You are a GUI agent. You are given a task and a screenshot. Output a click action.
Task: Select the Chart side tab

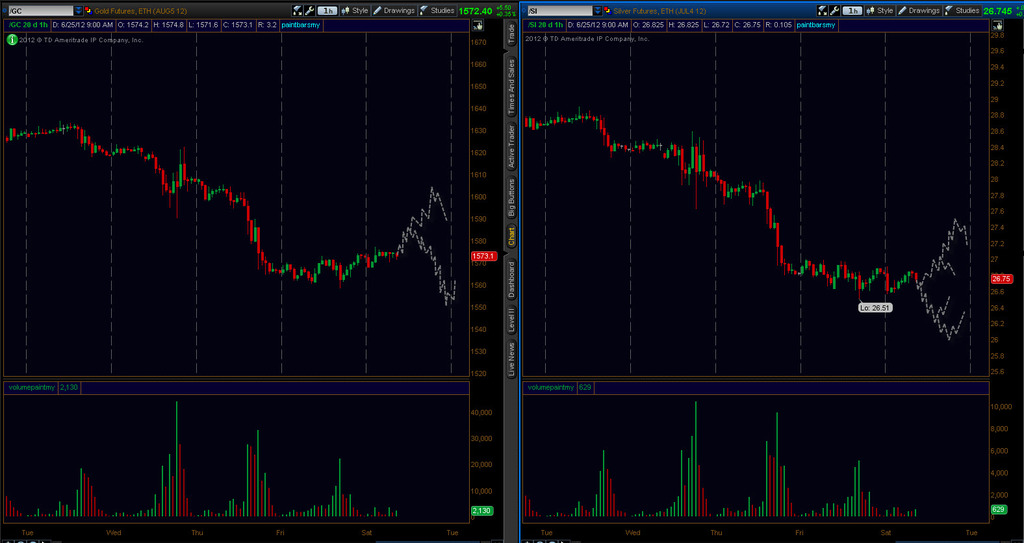point(511,237)
